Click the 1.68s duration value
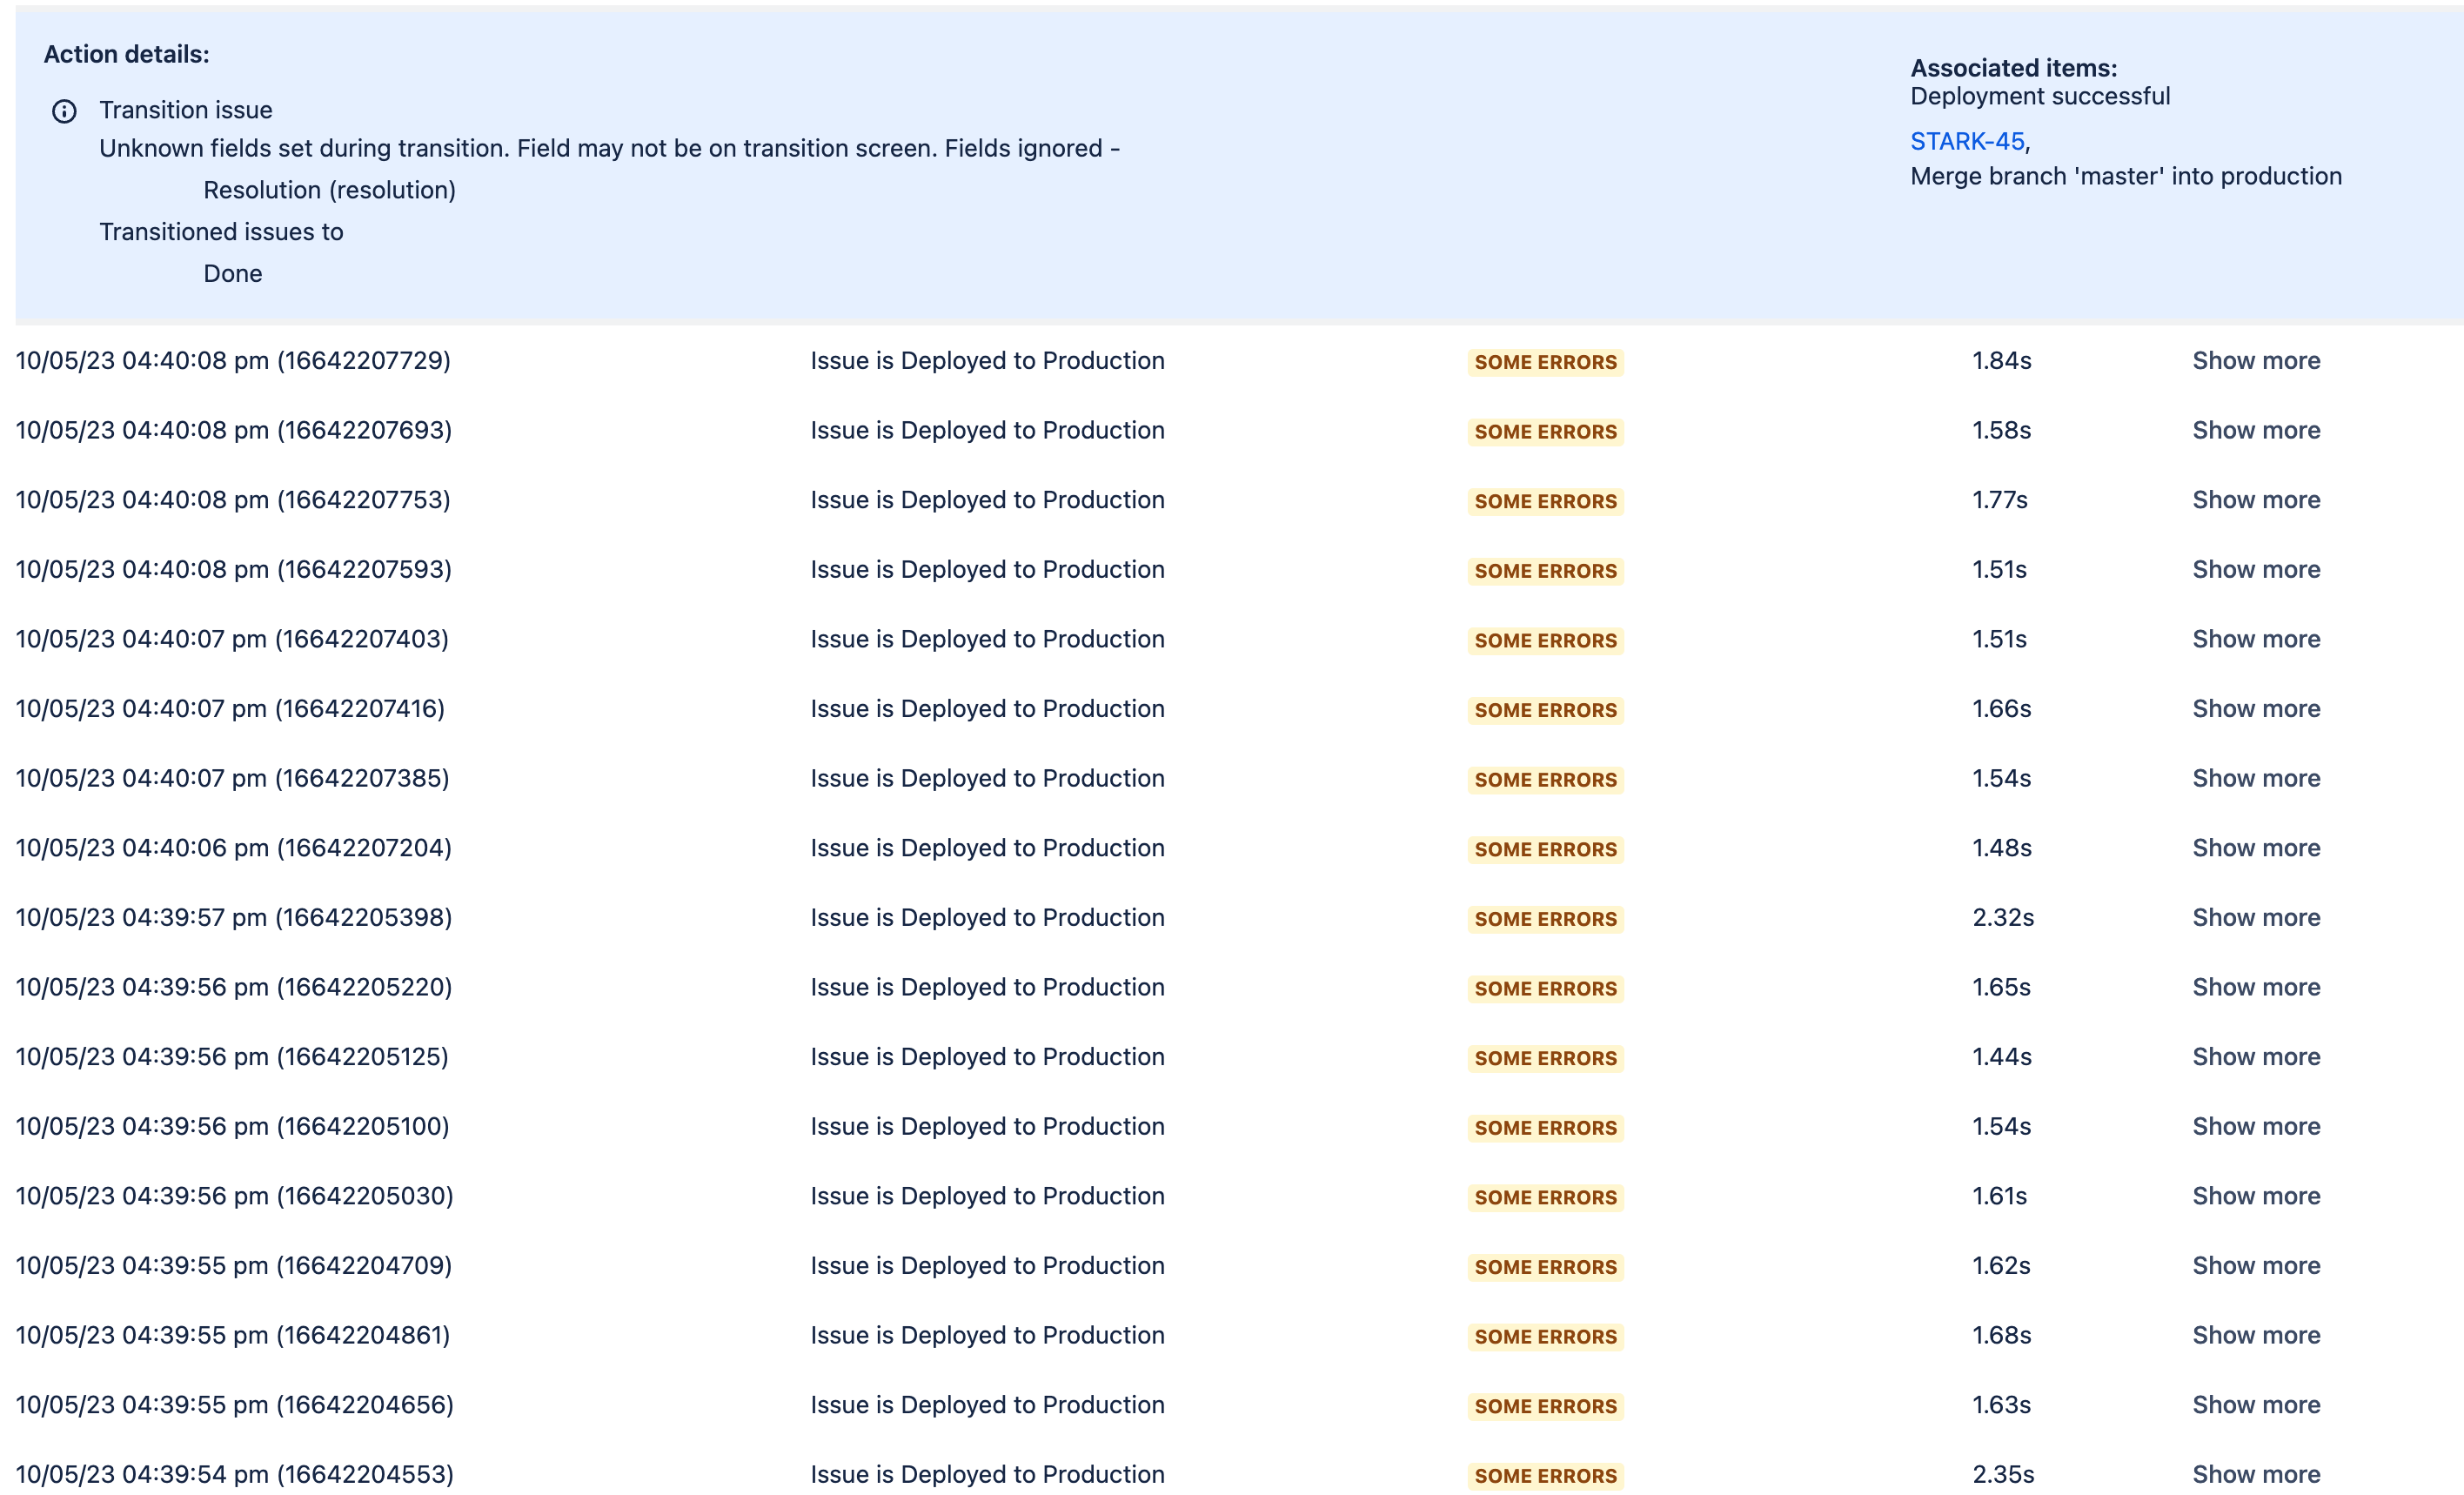This screenshot has width=2464, height=1495. 2001,1335
